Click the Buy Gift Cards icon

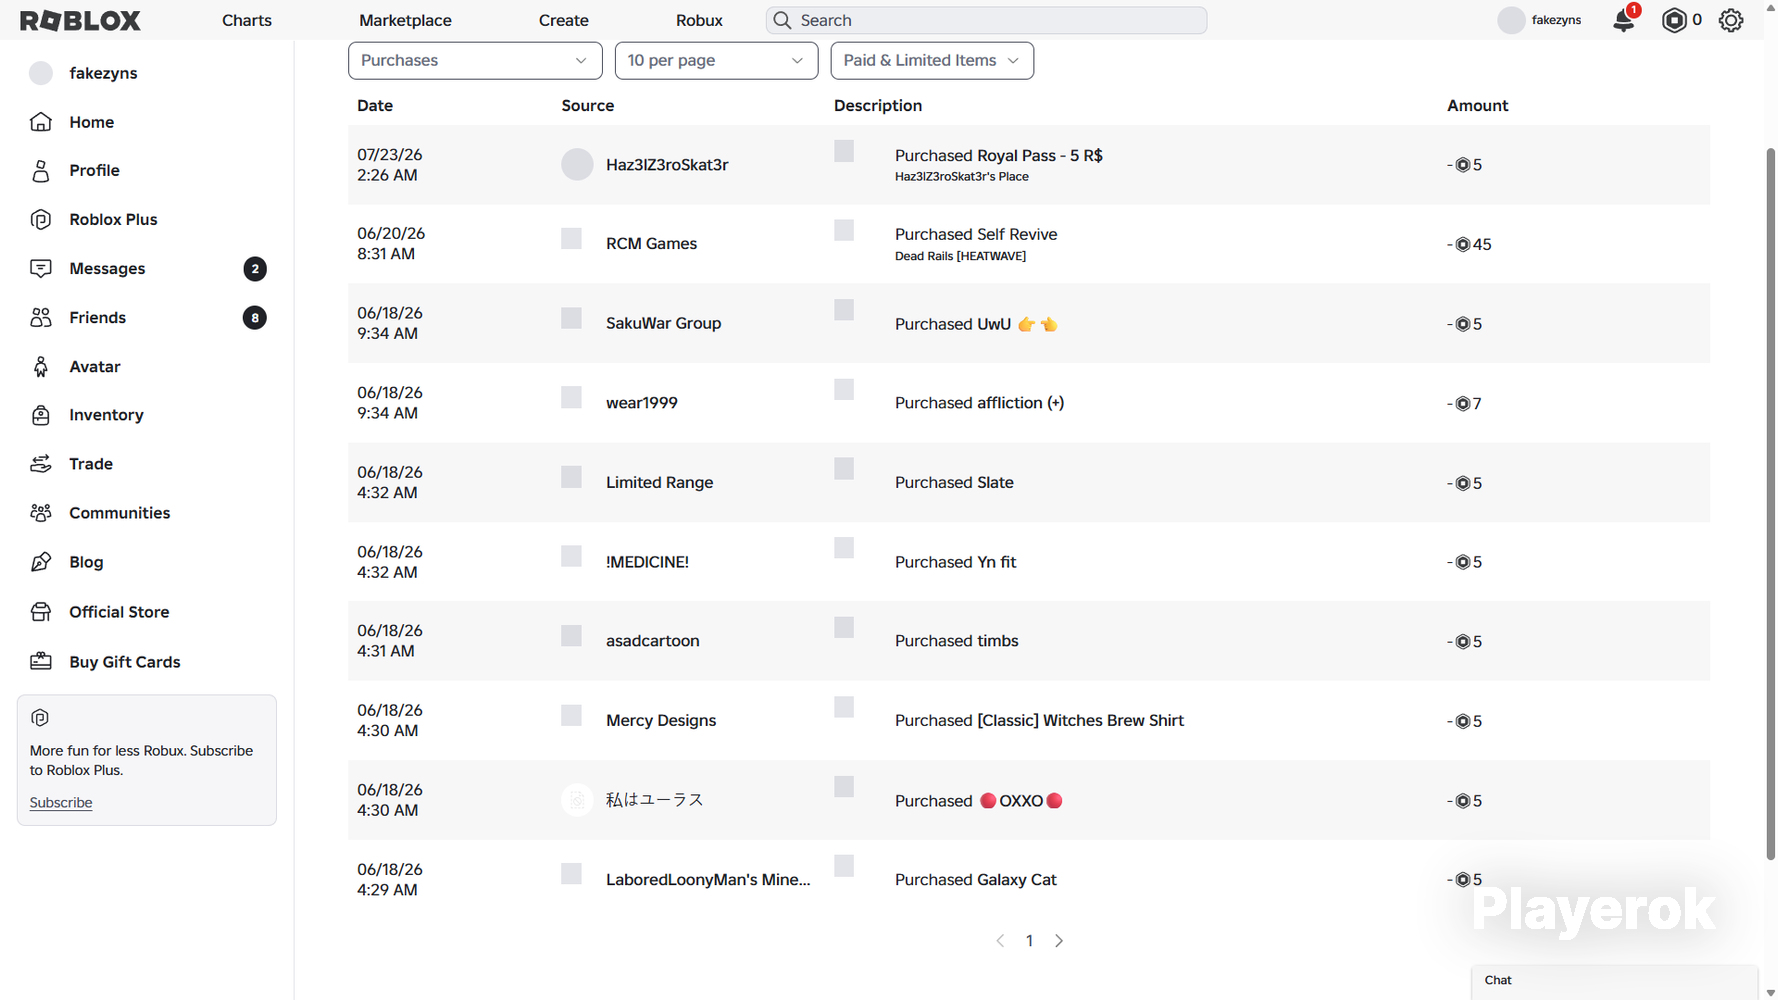pos(41,662)
